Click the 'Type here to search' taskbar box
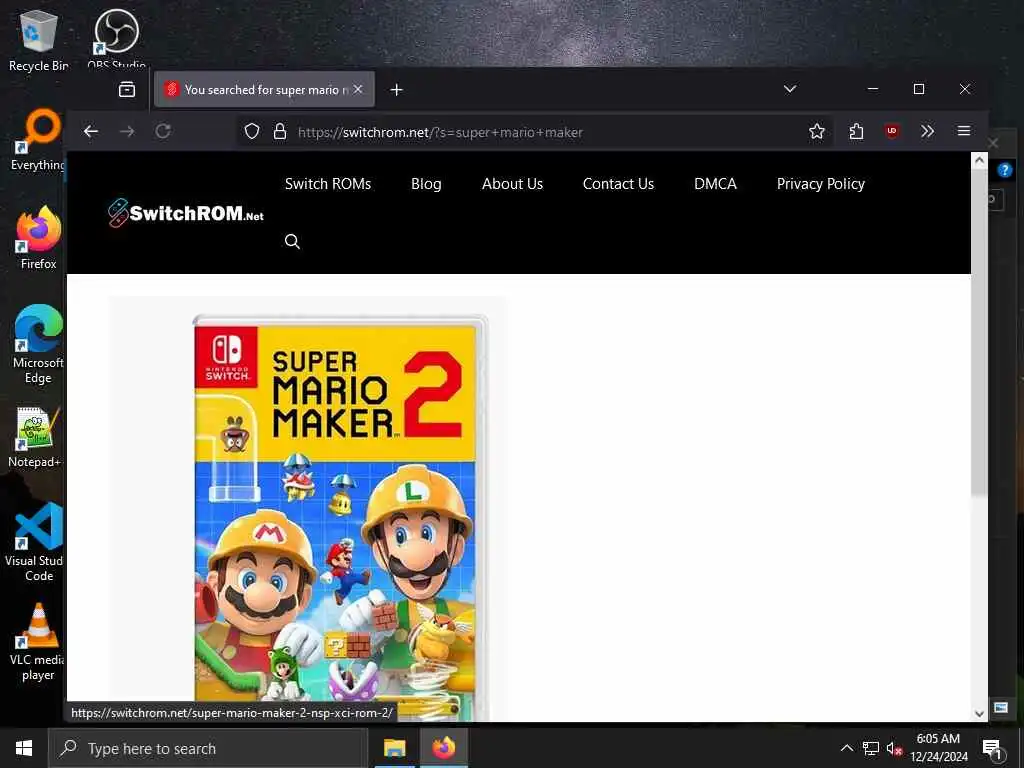 point(208,748)
